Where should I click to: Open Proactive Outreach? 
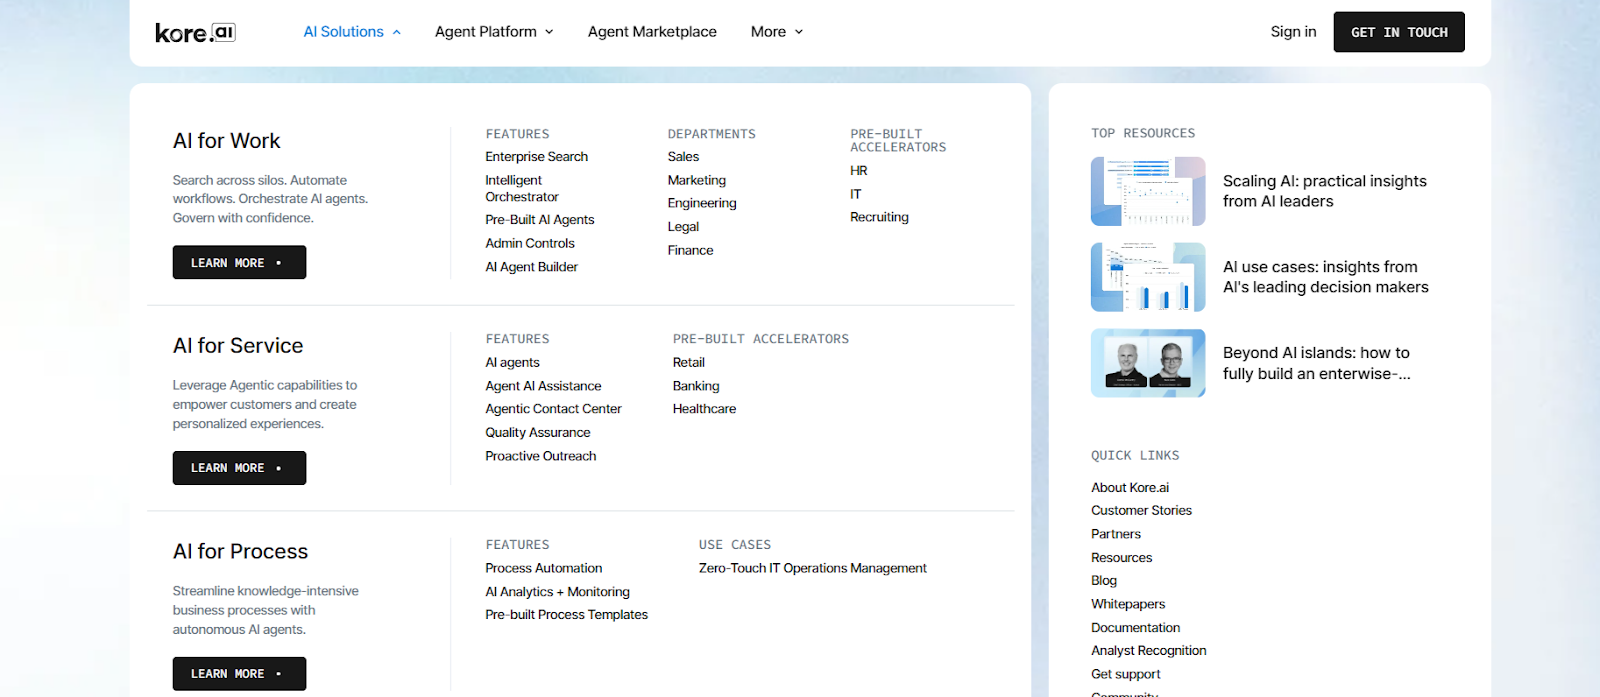pos(541,456)
